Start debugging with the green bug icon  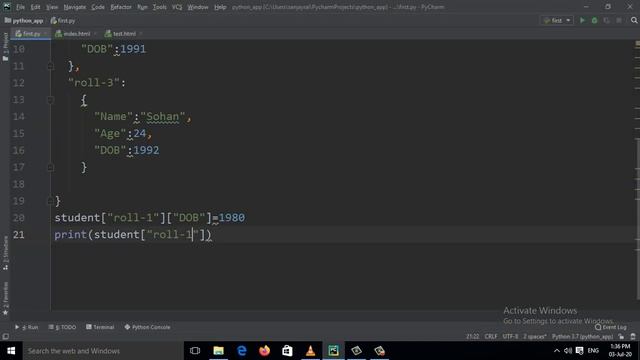pos(594,20)
